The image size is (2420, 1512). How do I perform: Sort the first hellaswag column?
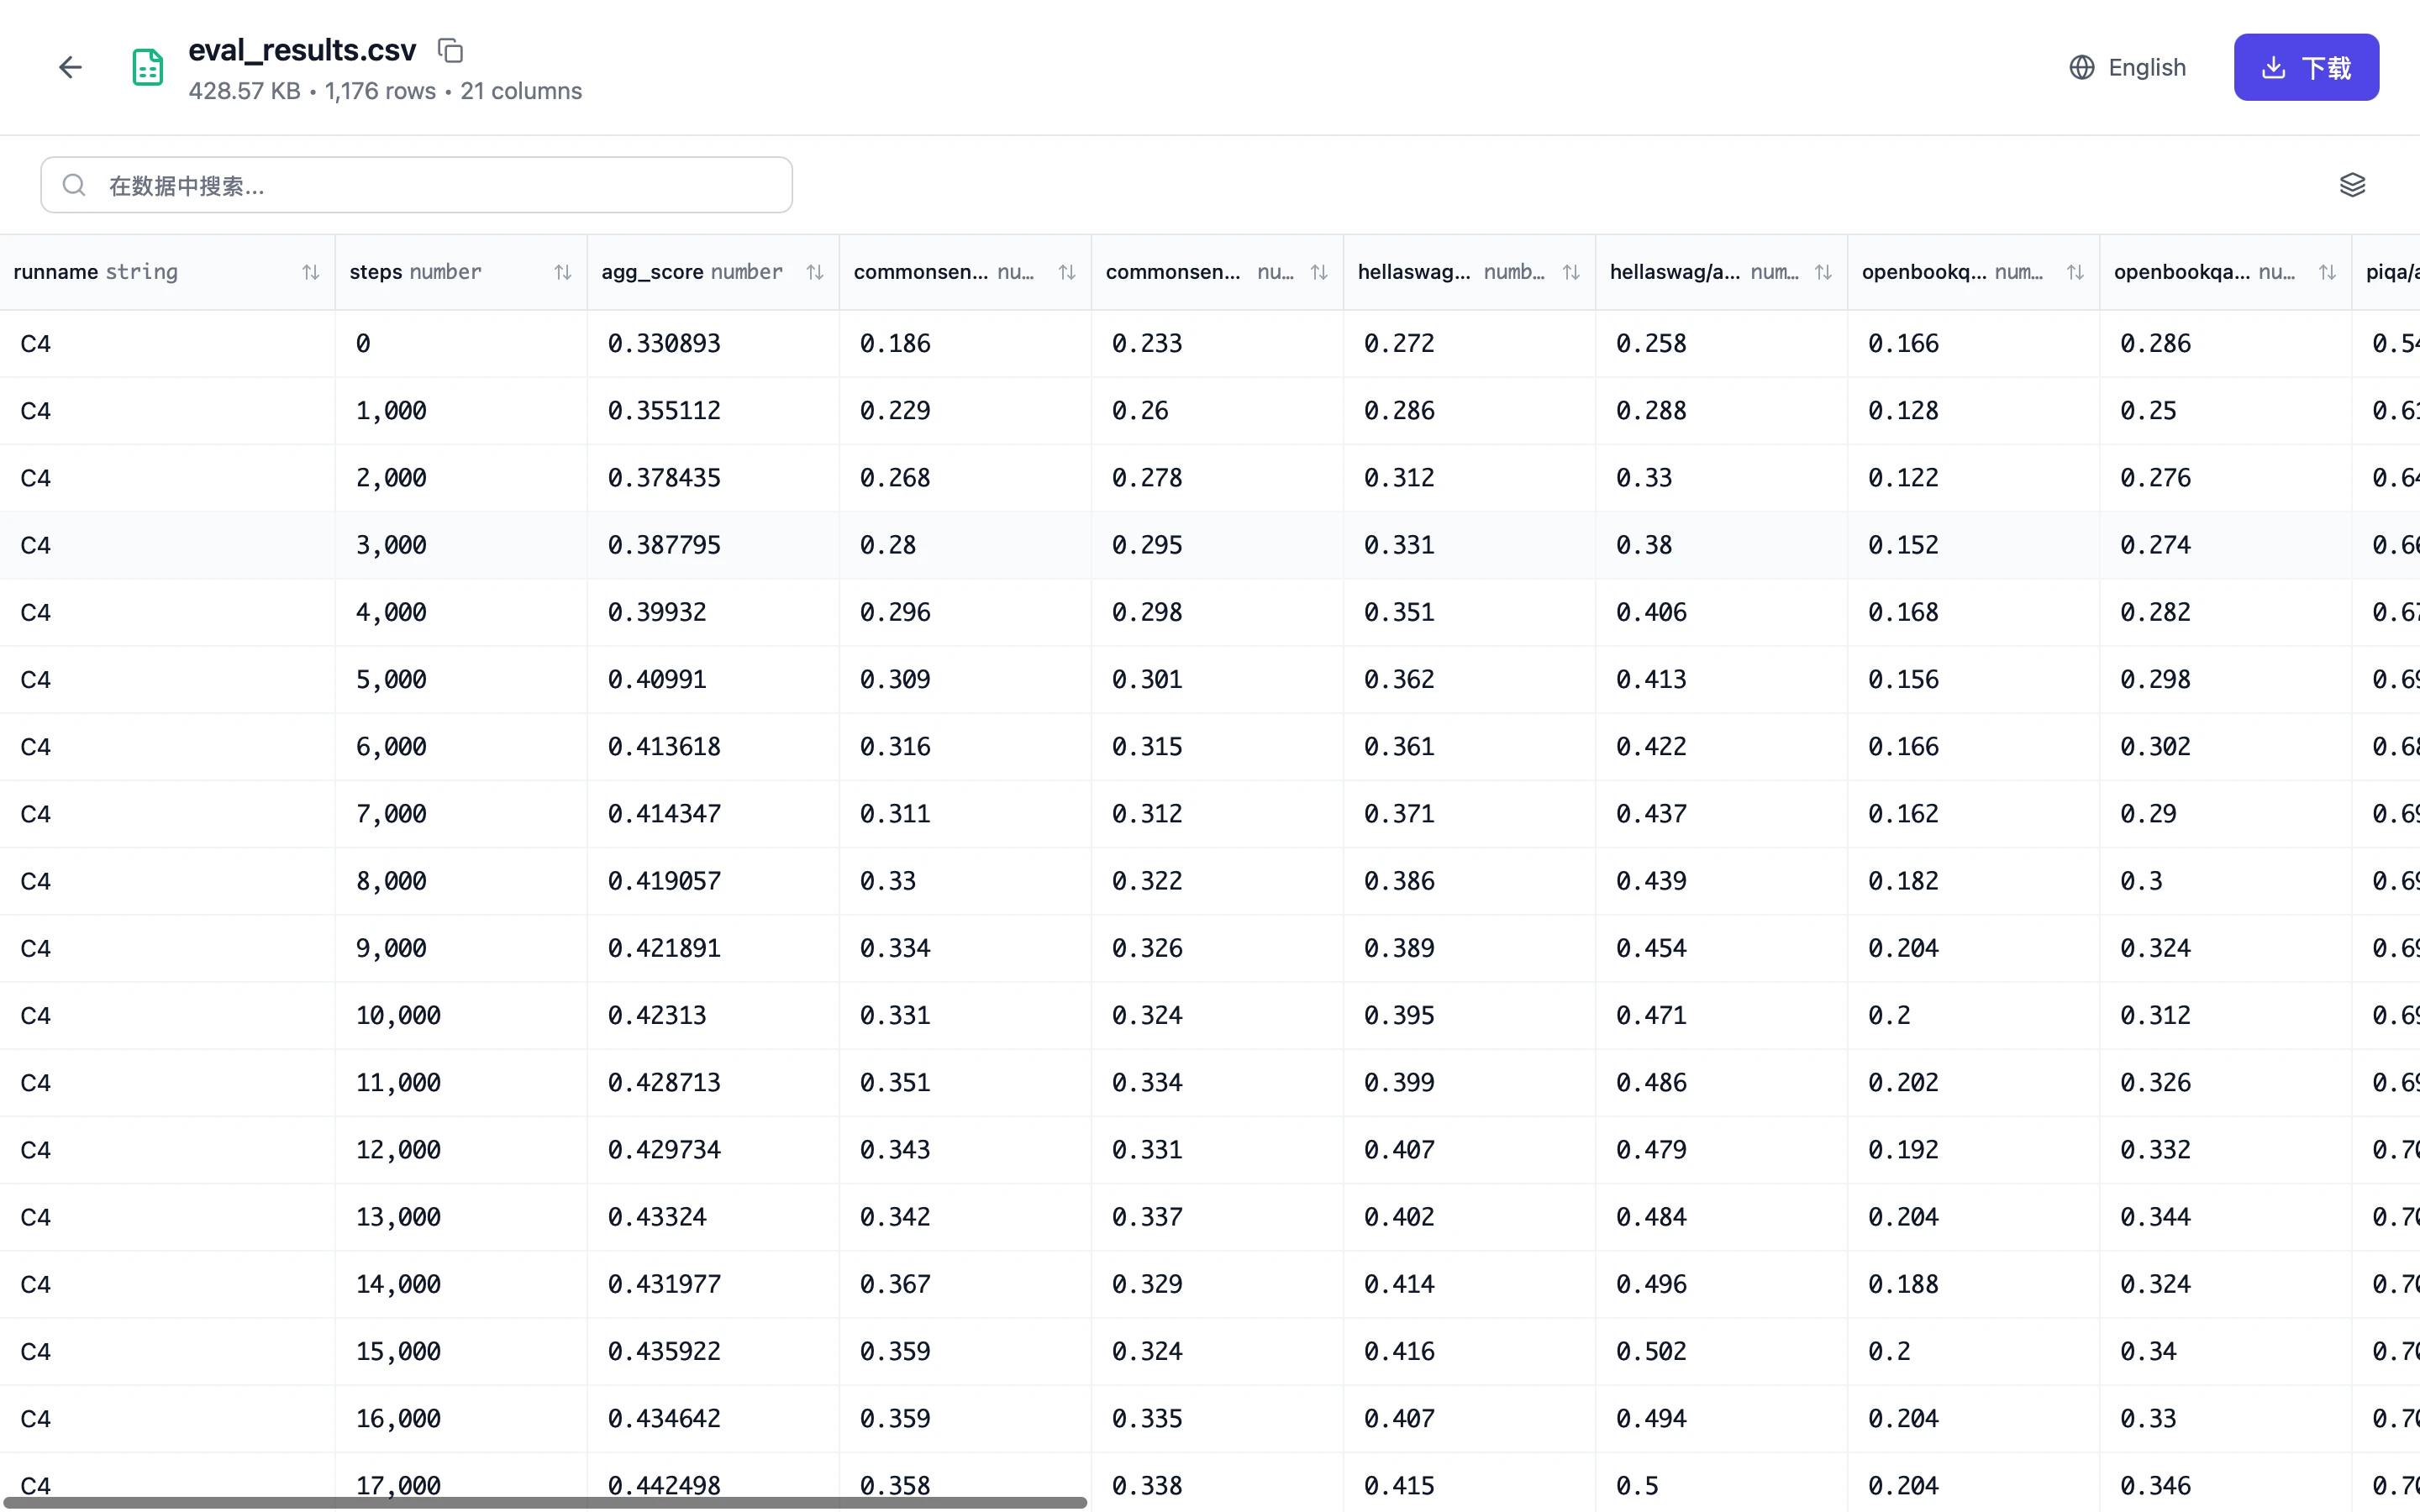coord(1570,272)
